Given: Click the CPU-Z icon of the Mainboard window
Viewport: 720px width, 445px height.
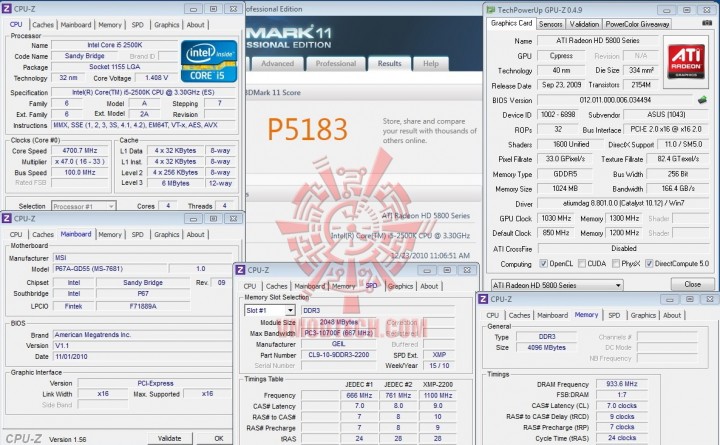Looking at the screenshot, I should (x=7, y=218).
